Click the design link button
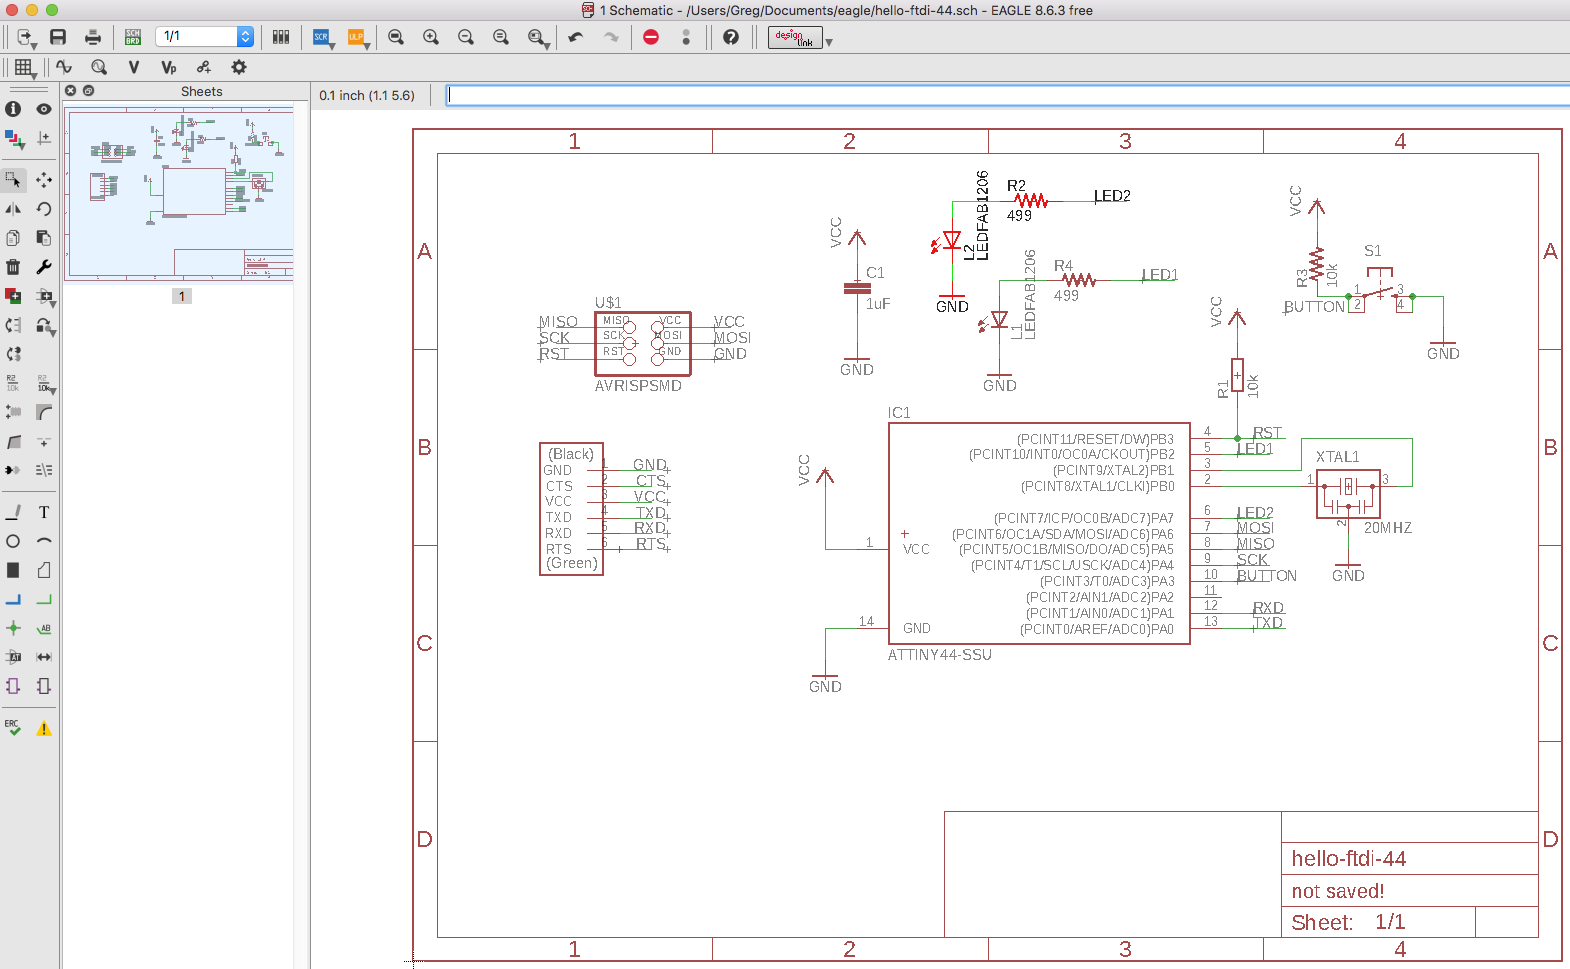The width and height of the screenshot is (1570, 969). coord(795,37)
